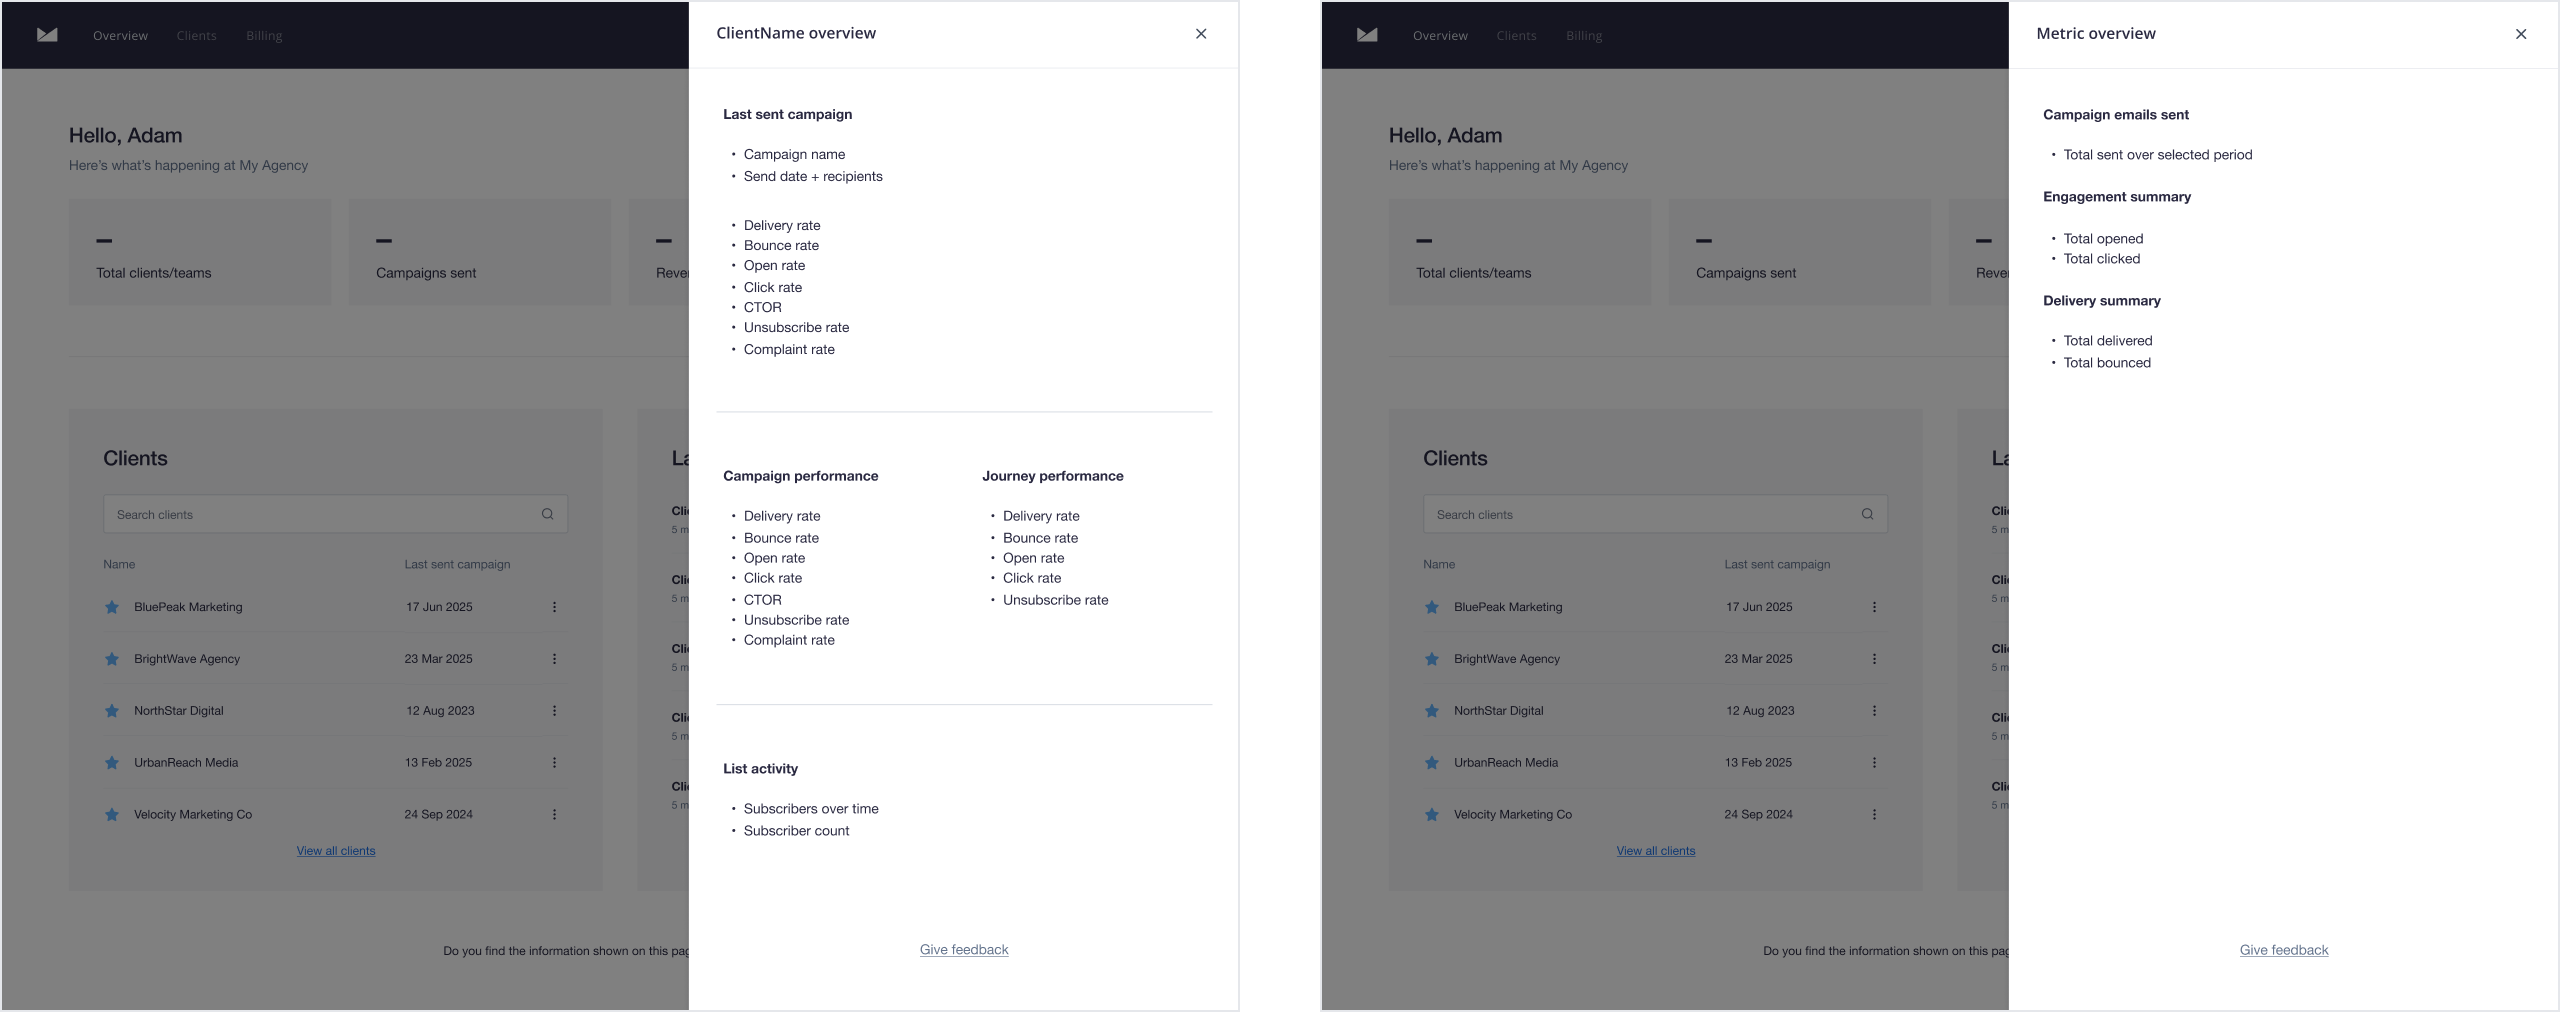Click View all clients link, right mockup
The image size is (2560, 1012).
click(1656, 851)
